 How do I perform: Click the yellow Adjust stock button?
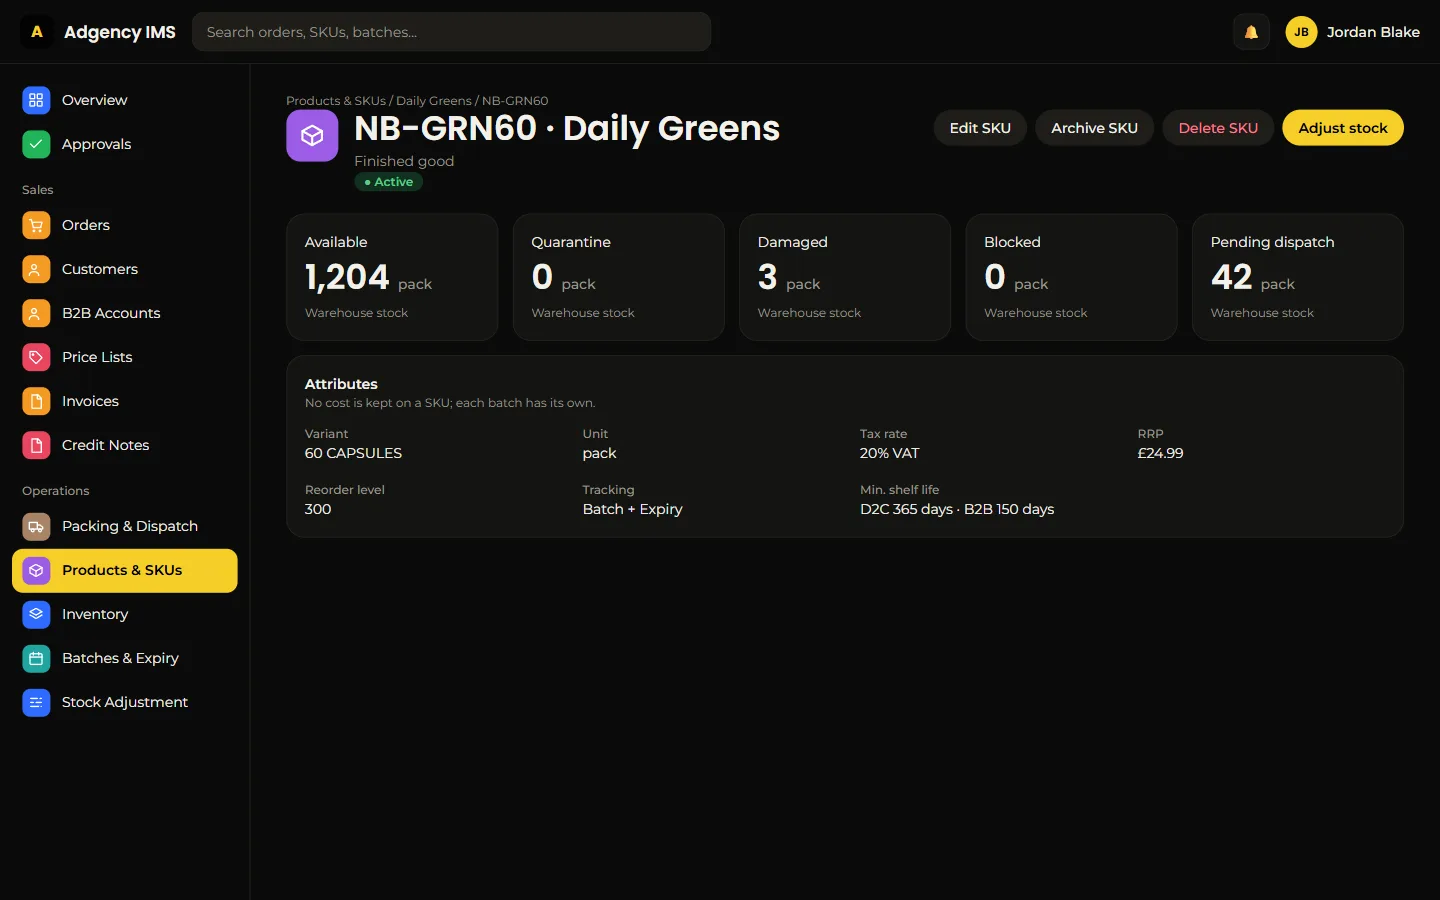(x=1343, y=128)
